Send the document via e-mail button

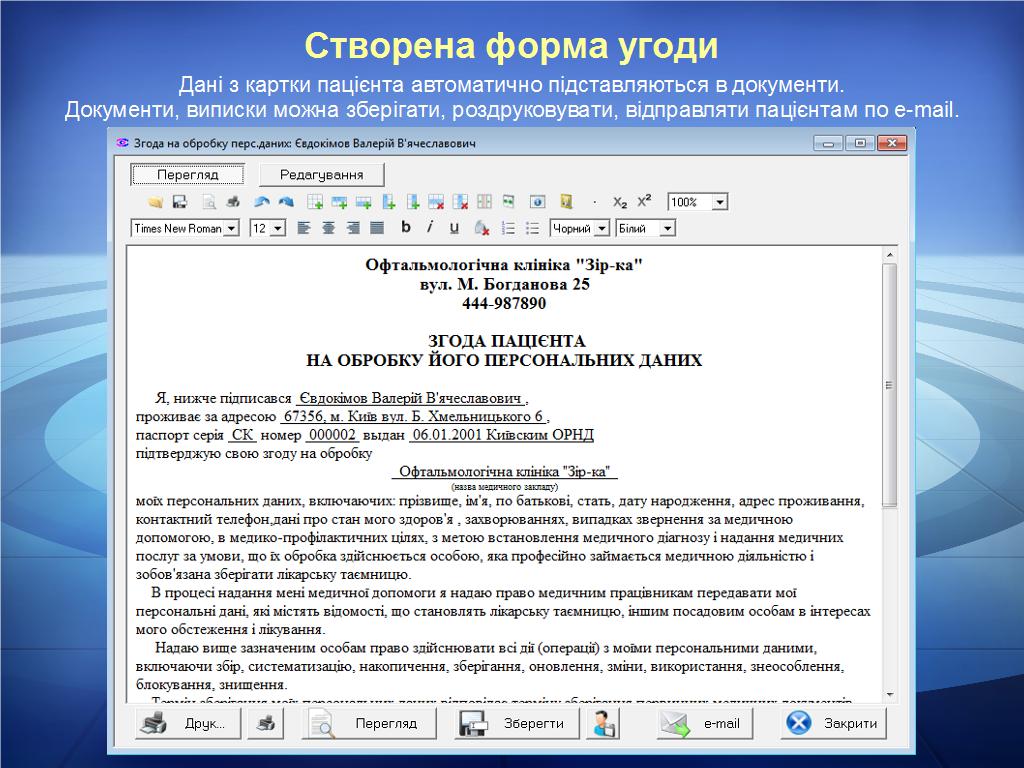point(701,723)
